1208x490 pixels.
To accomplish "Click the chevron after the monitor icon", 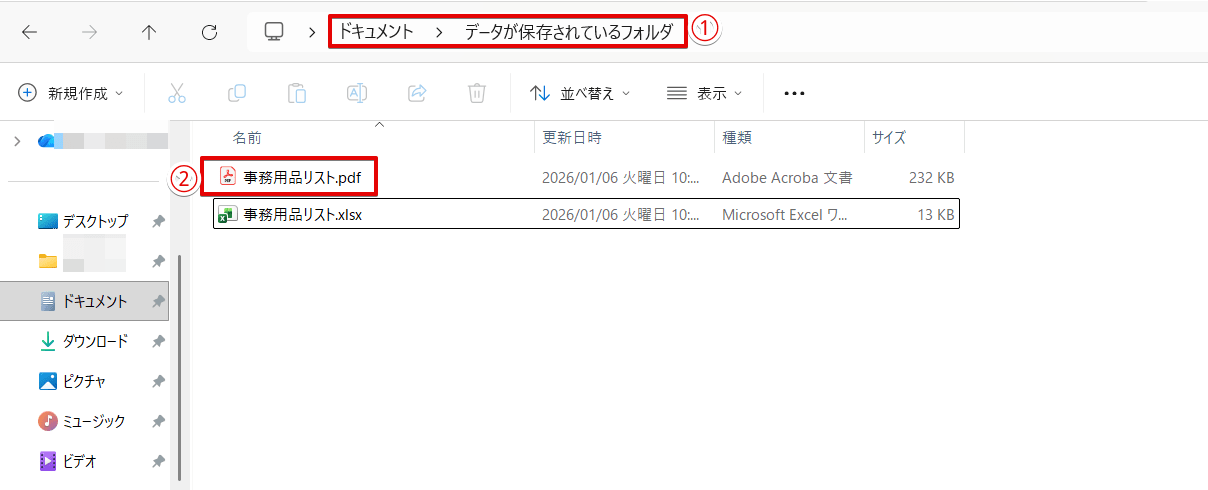I will point(312,32).
